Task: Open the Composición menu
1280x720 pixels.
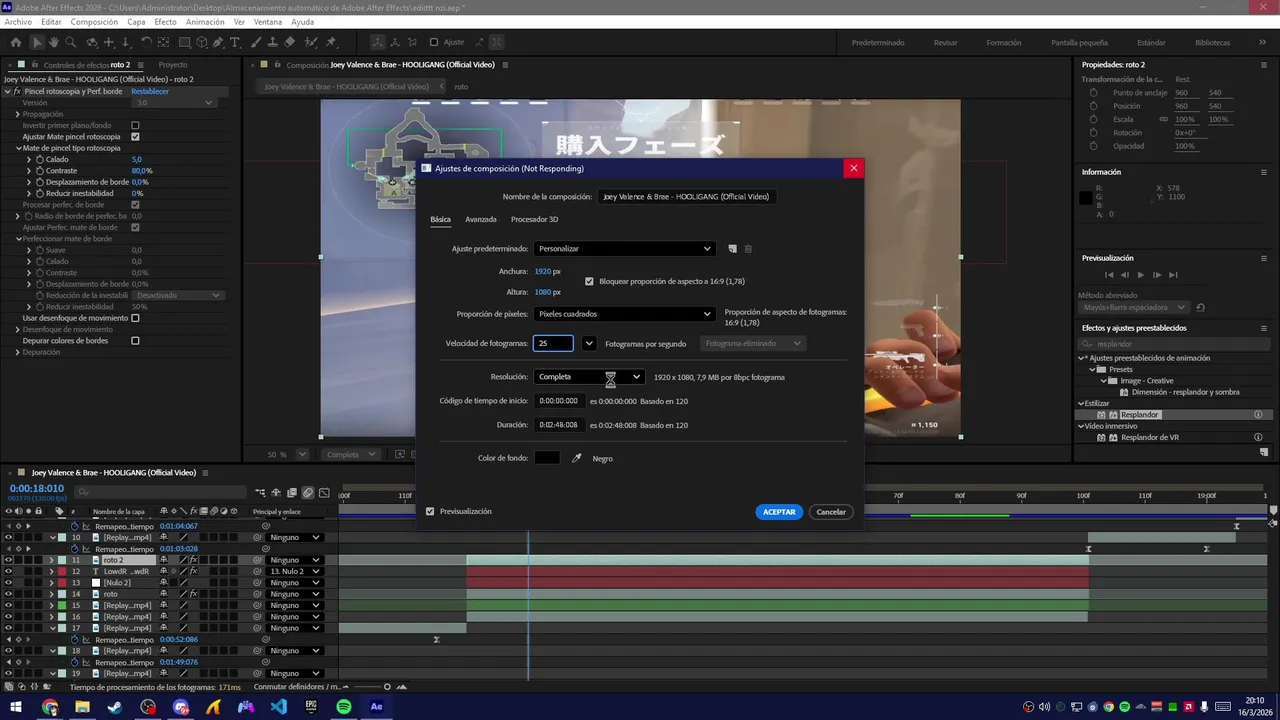Action: coord(94,21)
